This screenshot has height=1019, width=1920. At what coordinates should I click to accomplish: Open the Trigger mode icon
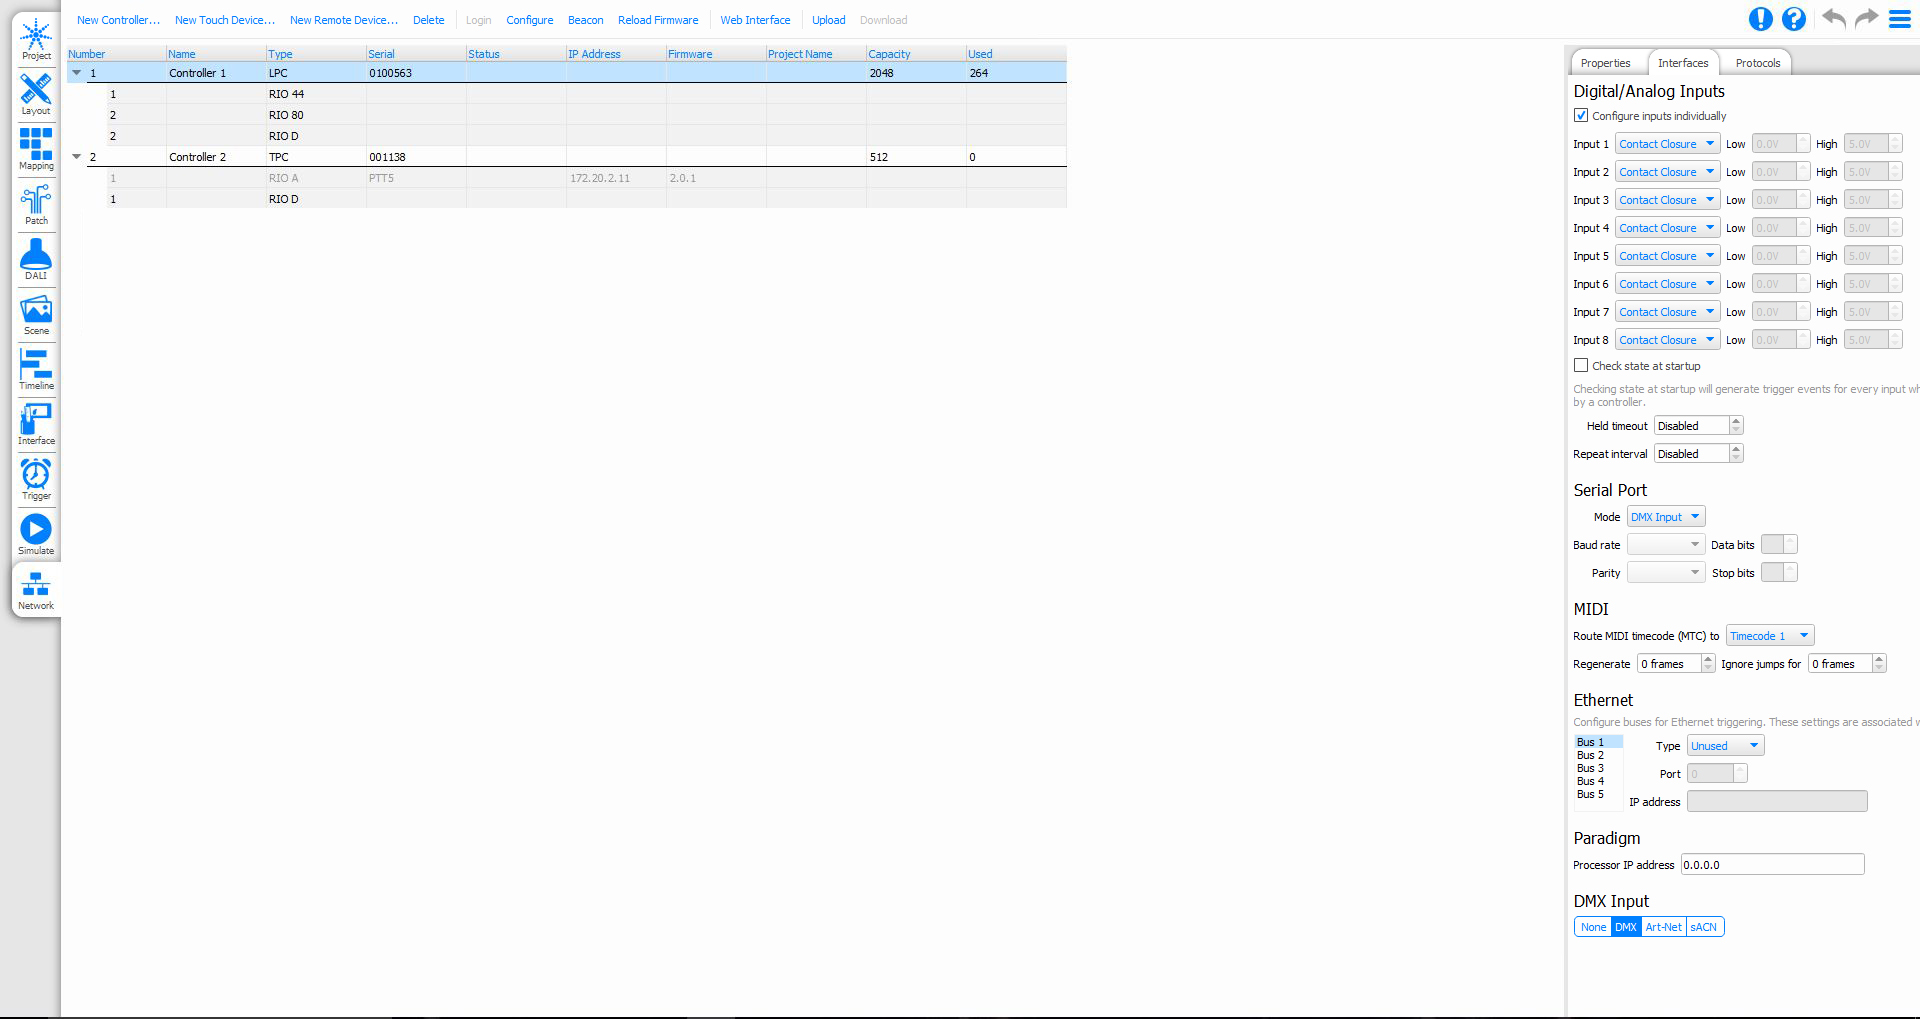(36, 479)
